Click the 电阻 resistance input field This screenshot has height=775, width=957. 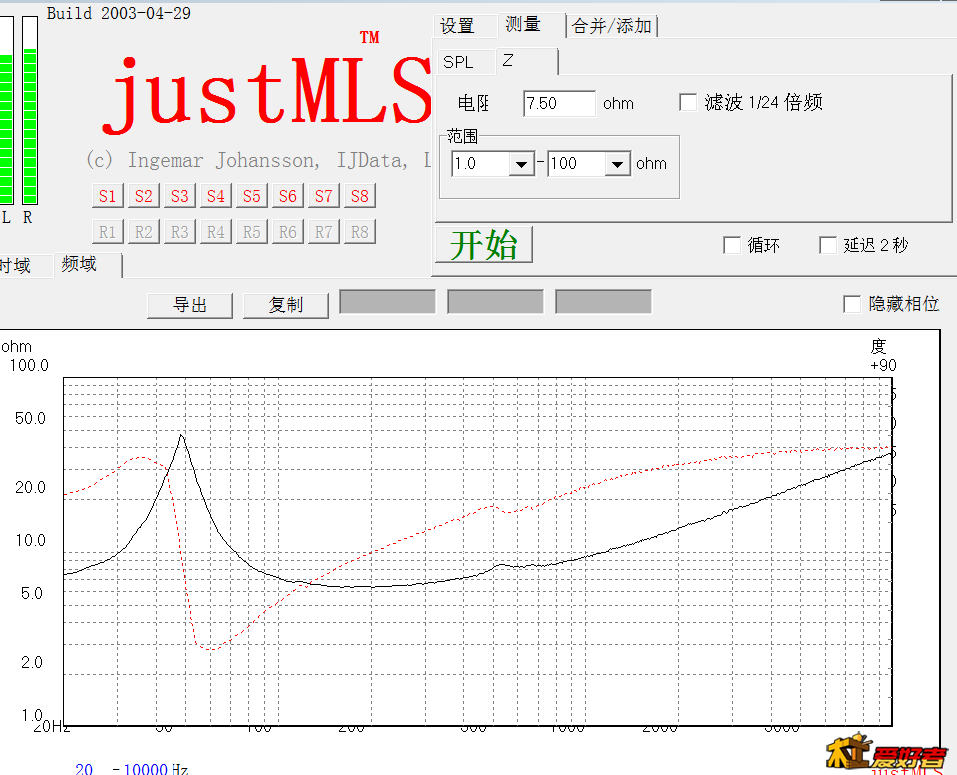coord(558,103)
